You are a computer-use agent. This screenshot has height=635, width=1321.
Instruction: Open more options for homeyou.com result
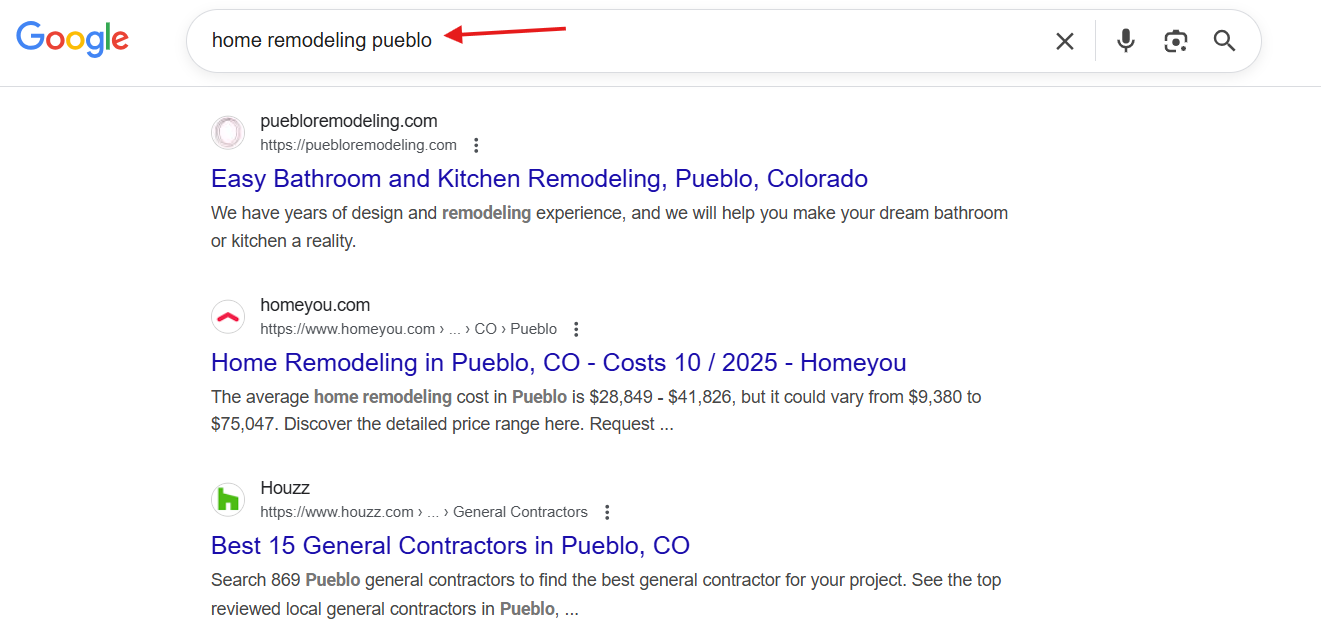pos(576,329)
